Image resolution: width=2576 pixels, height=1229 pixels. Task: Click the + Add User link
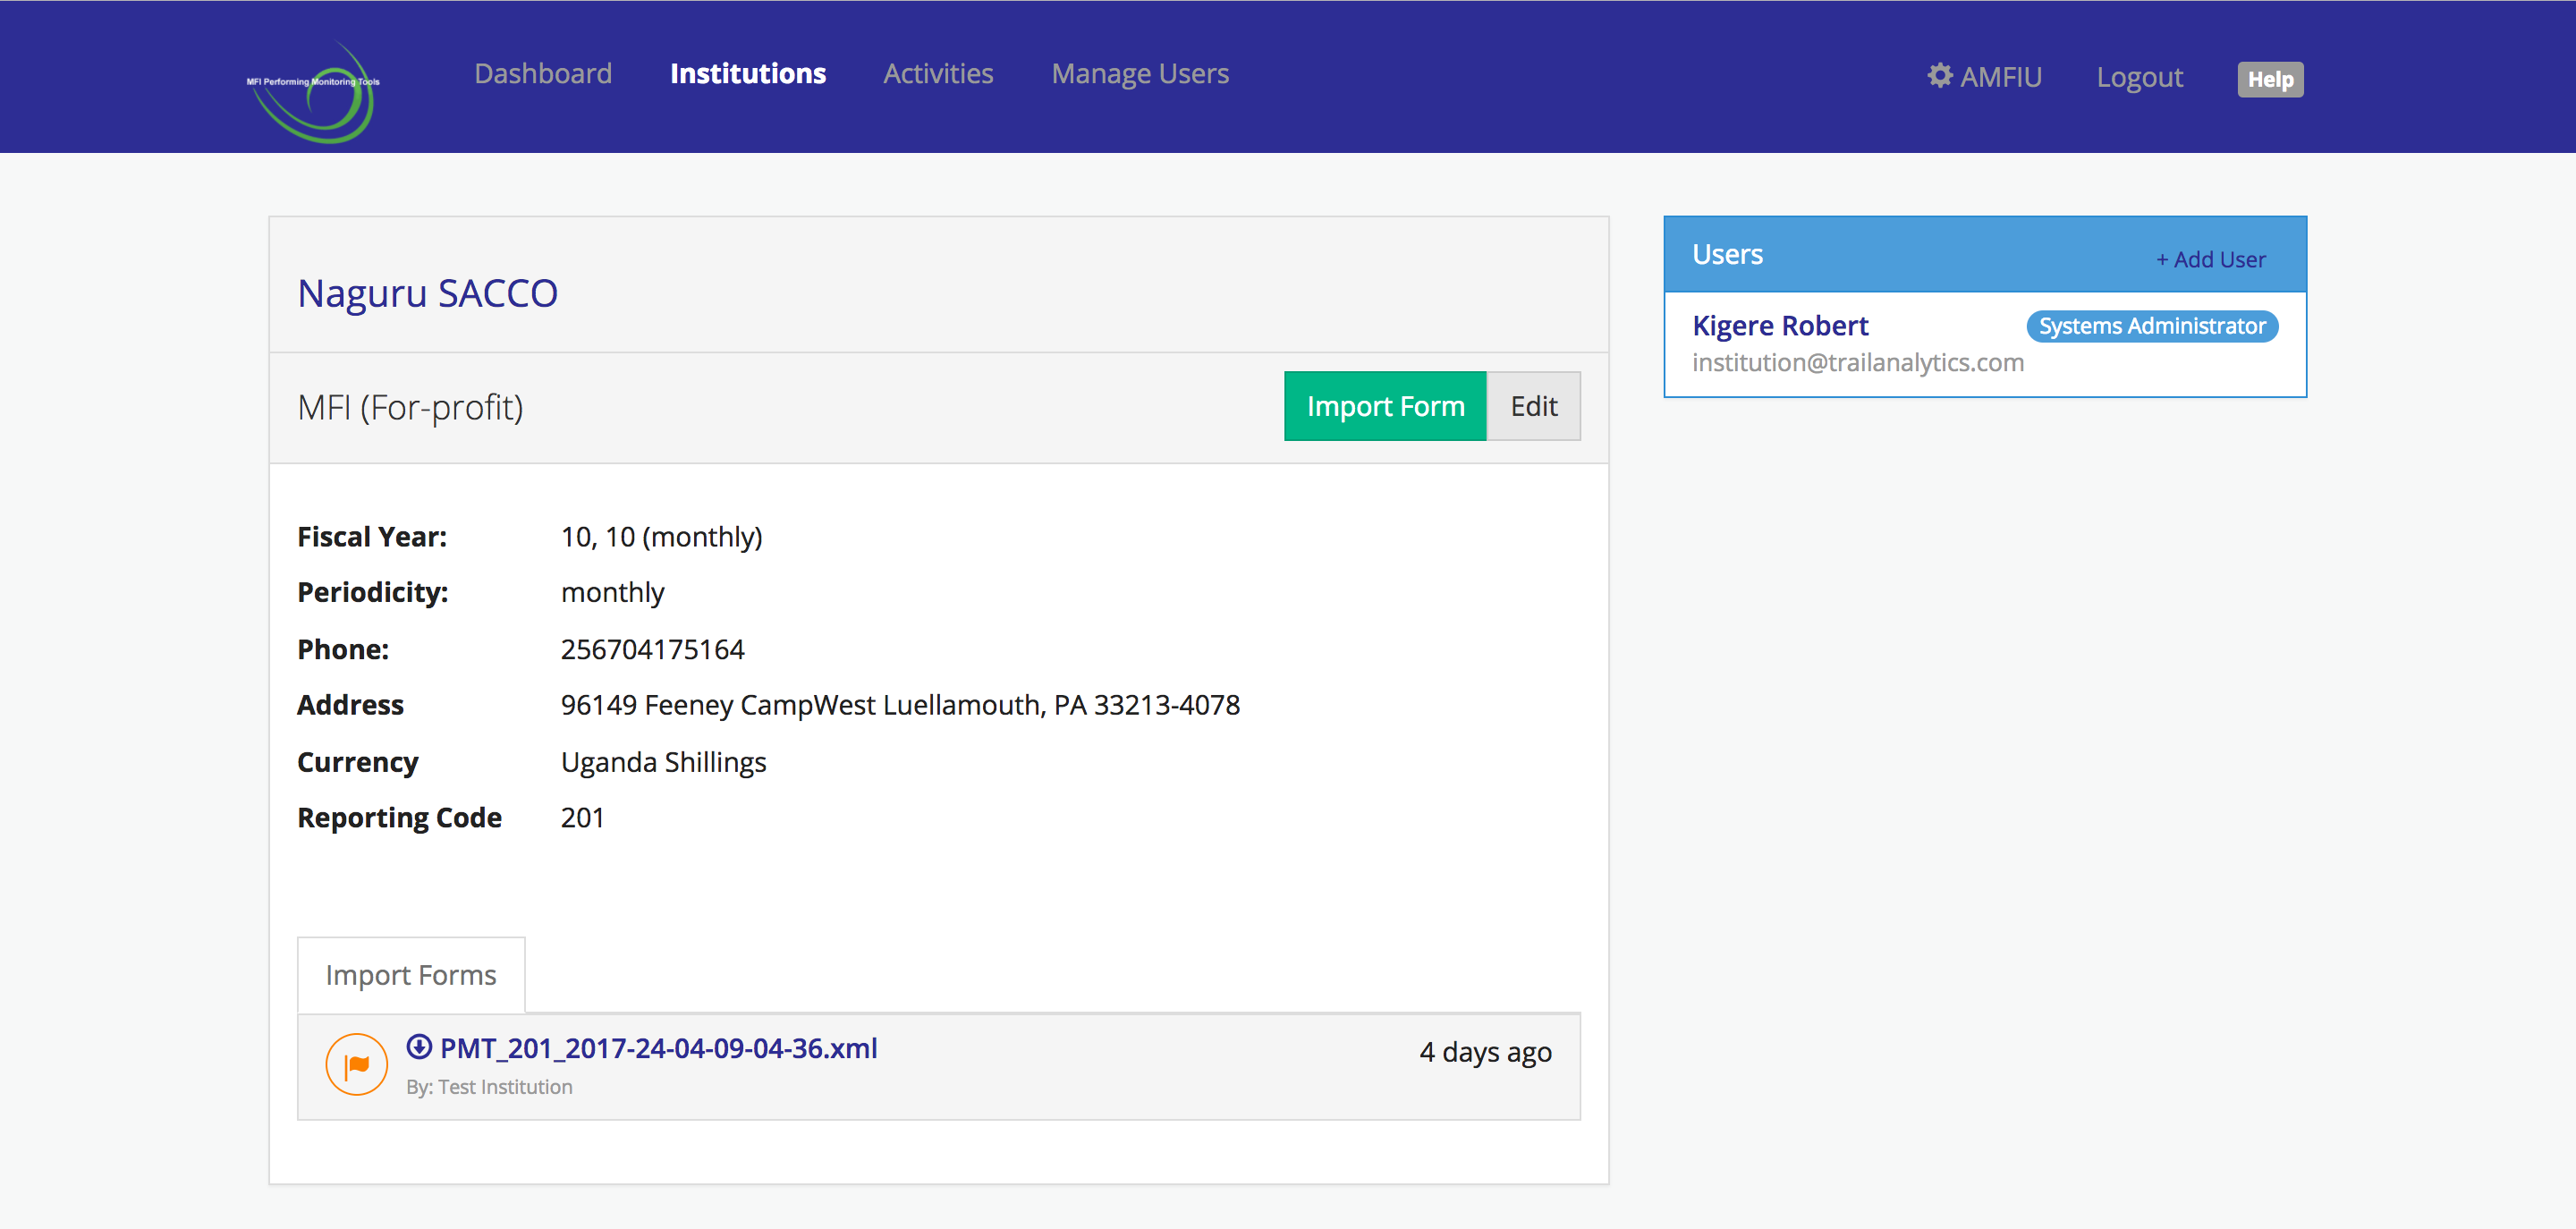2210,259
